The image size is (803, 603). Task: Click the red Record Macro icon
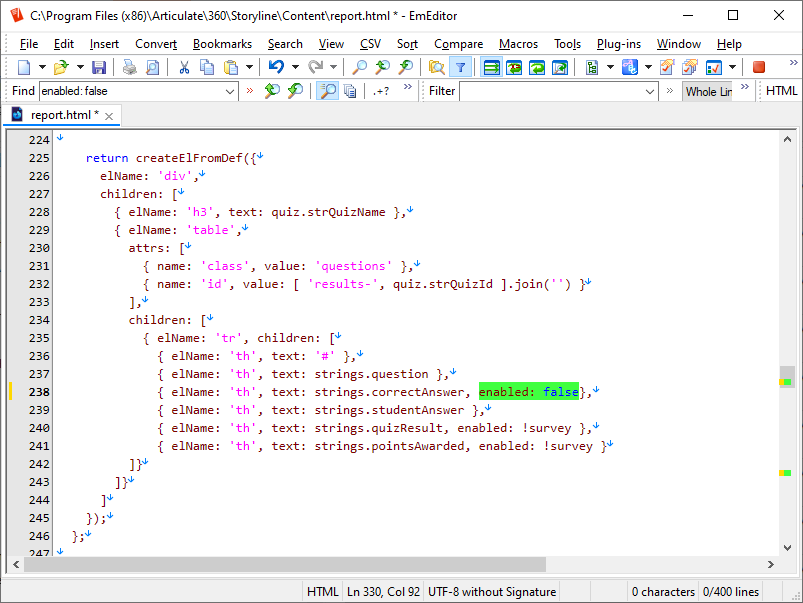click(x=759, y=67)
